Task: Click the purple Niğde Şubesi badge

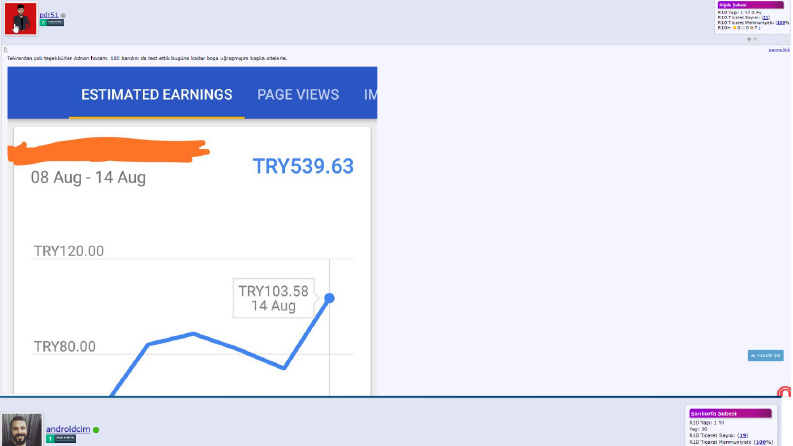Action: (x=751, y=5)
